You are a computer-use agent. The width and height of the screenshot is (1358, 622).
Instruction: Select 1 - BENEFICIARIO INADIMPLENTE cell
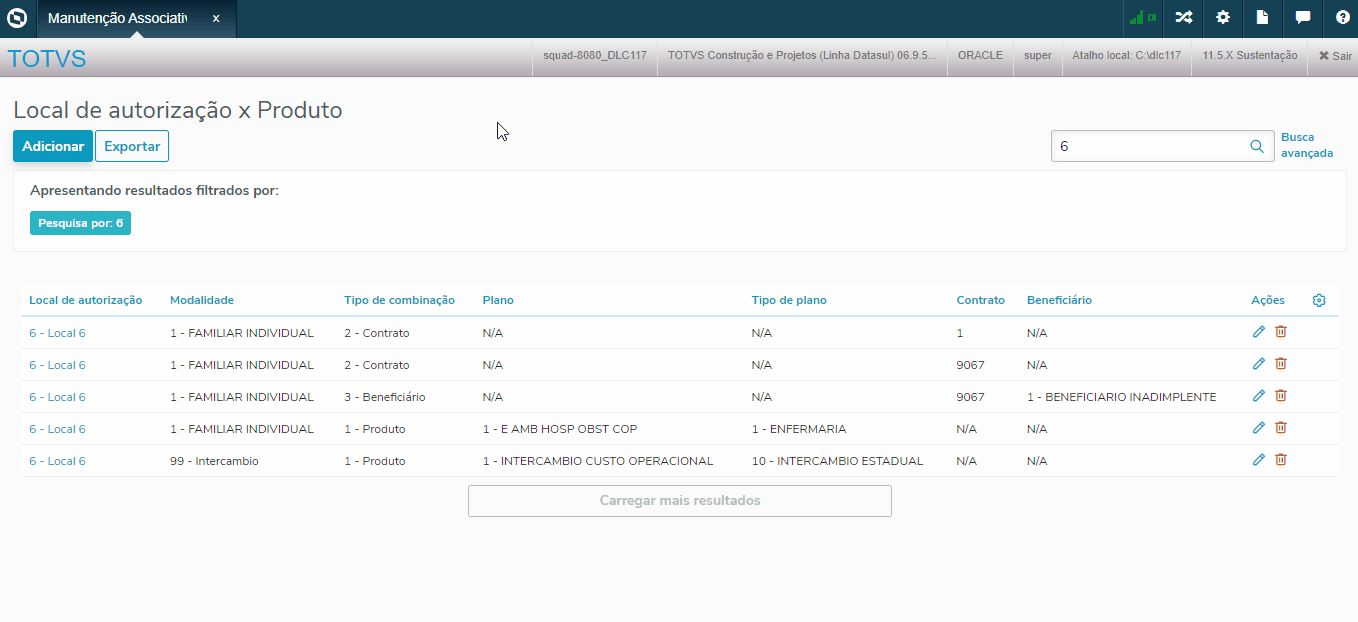[1121, 397]
